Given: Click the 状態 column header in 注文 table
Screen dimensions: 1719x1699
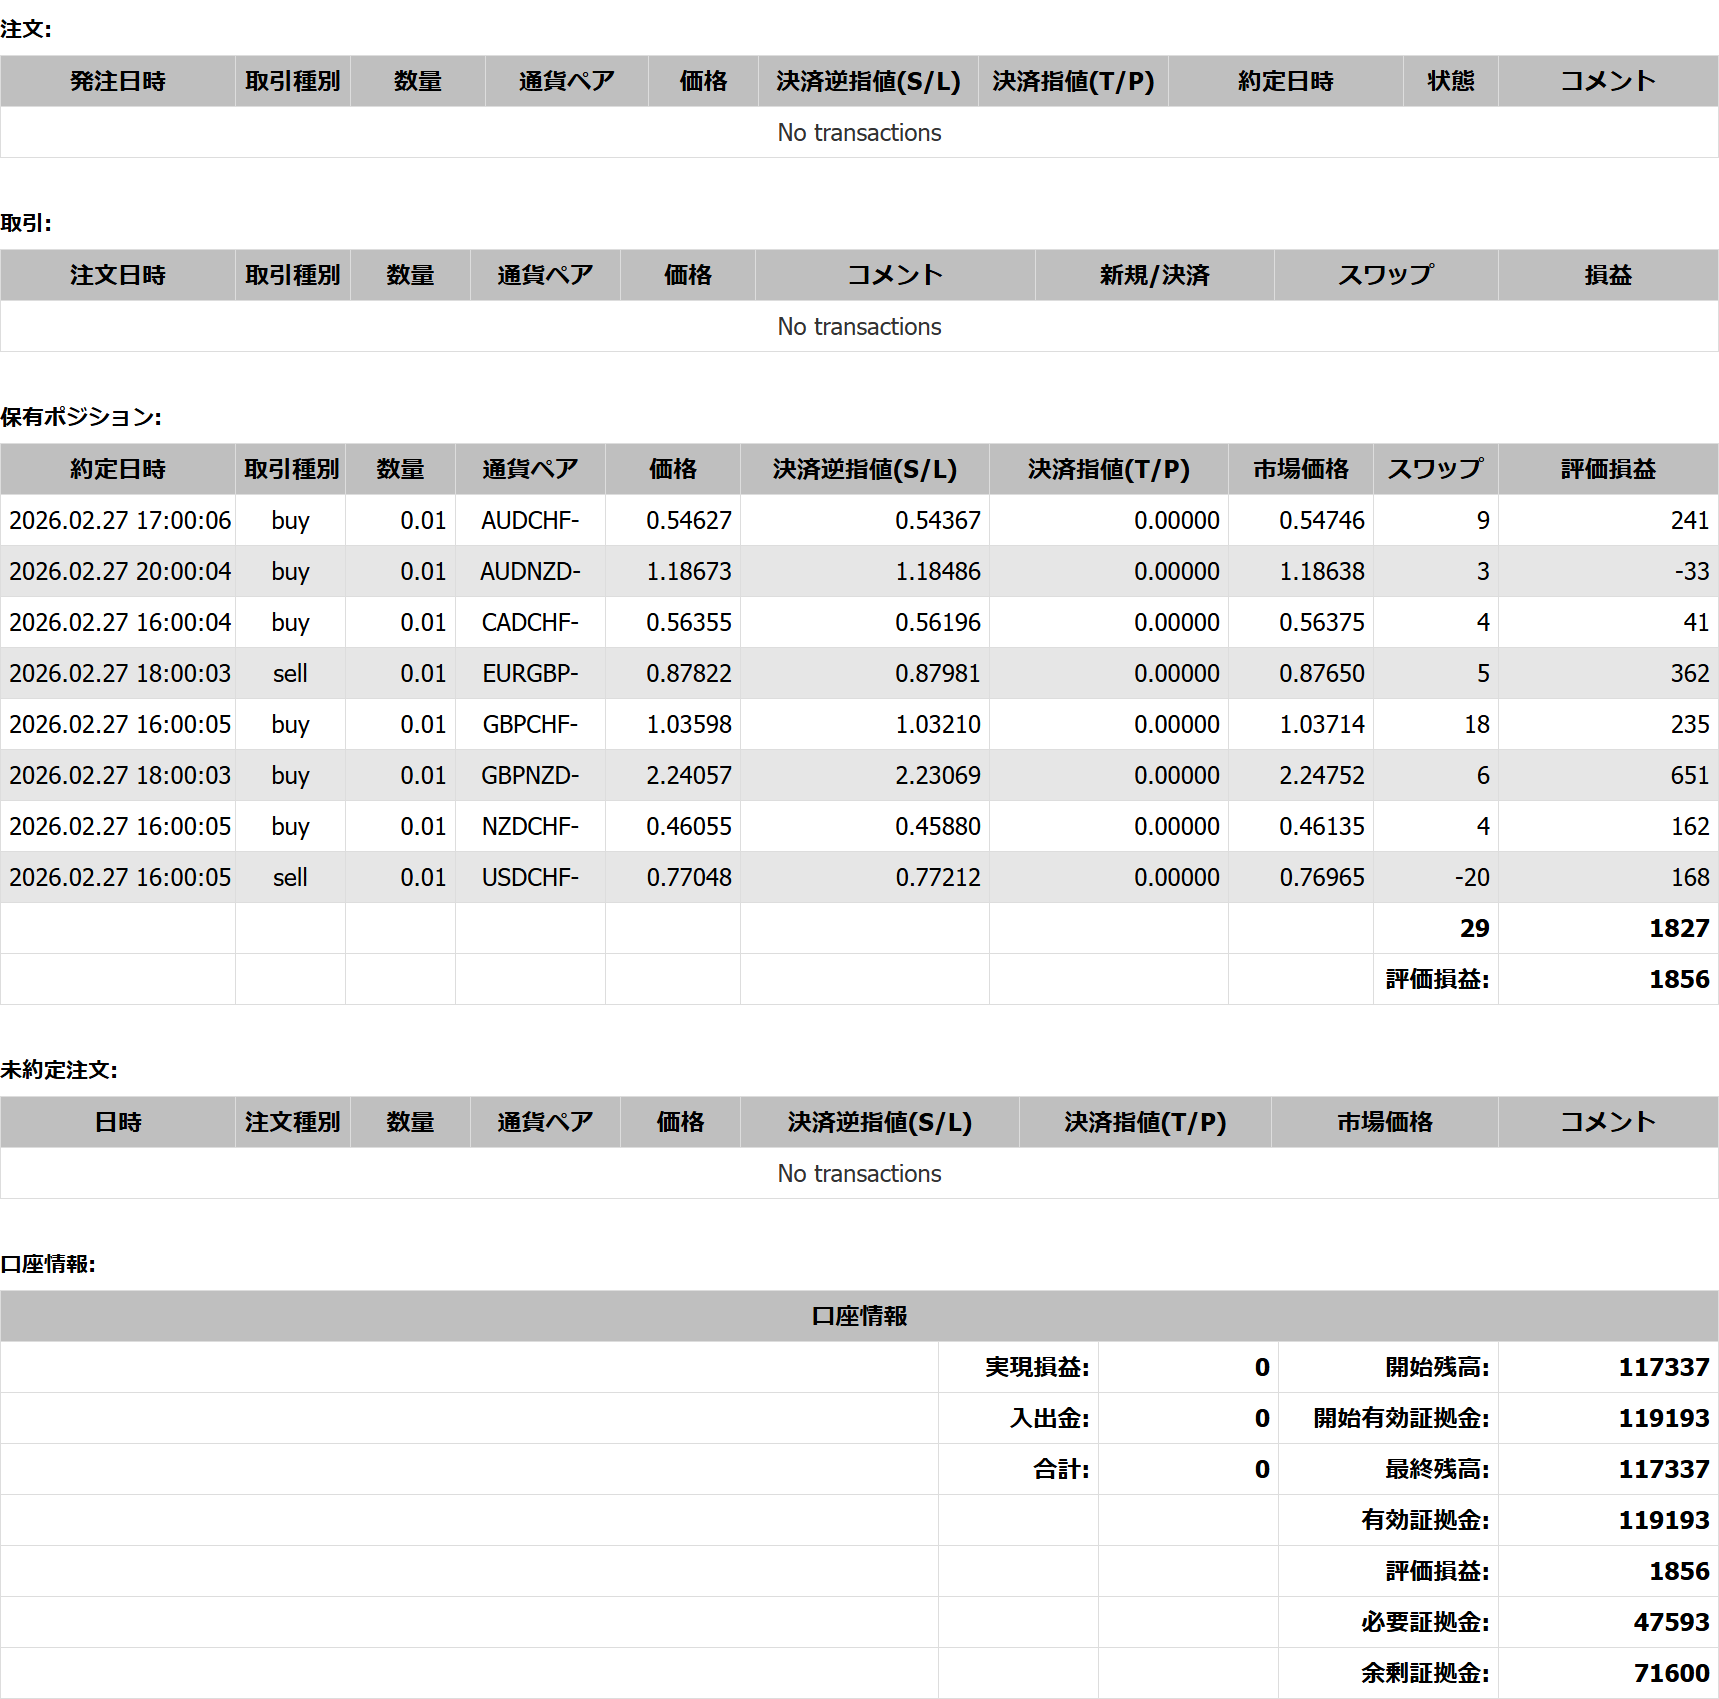Looking at the screenshot, I should tap(1450, 81).
